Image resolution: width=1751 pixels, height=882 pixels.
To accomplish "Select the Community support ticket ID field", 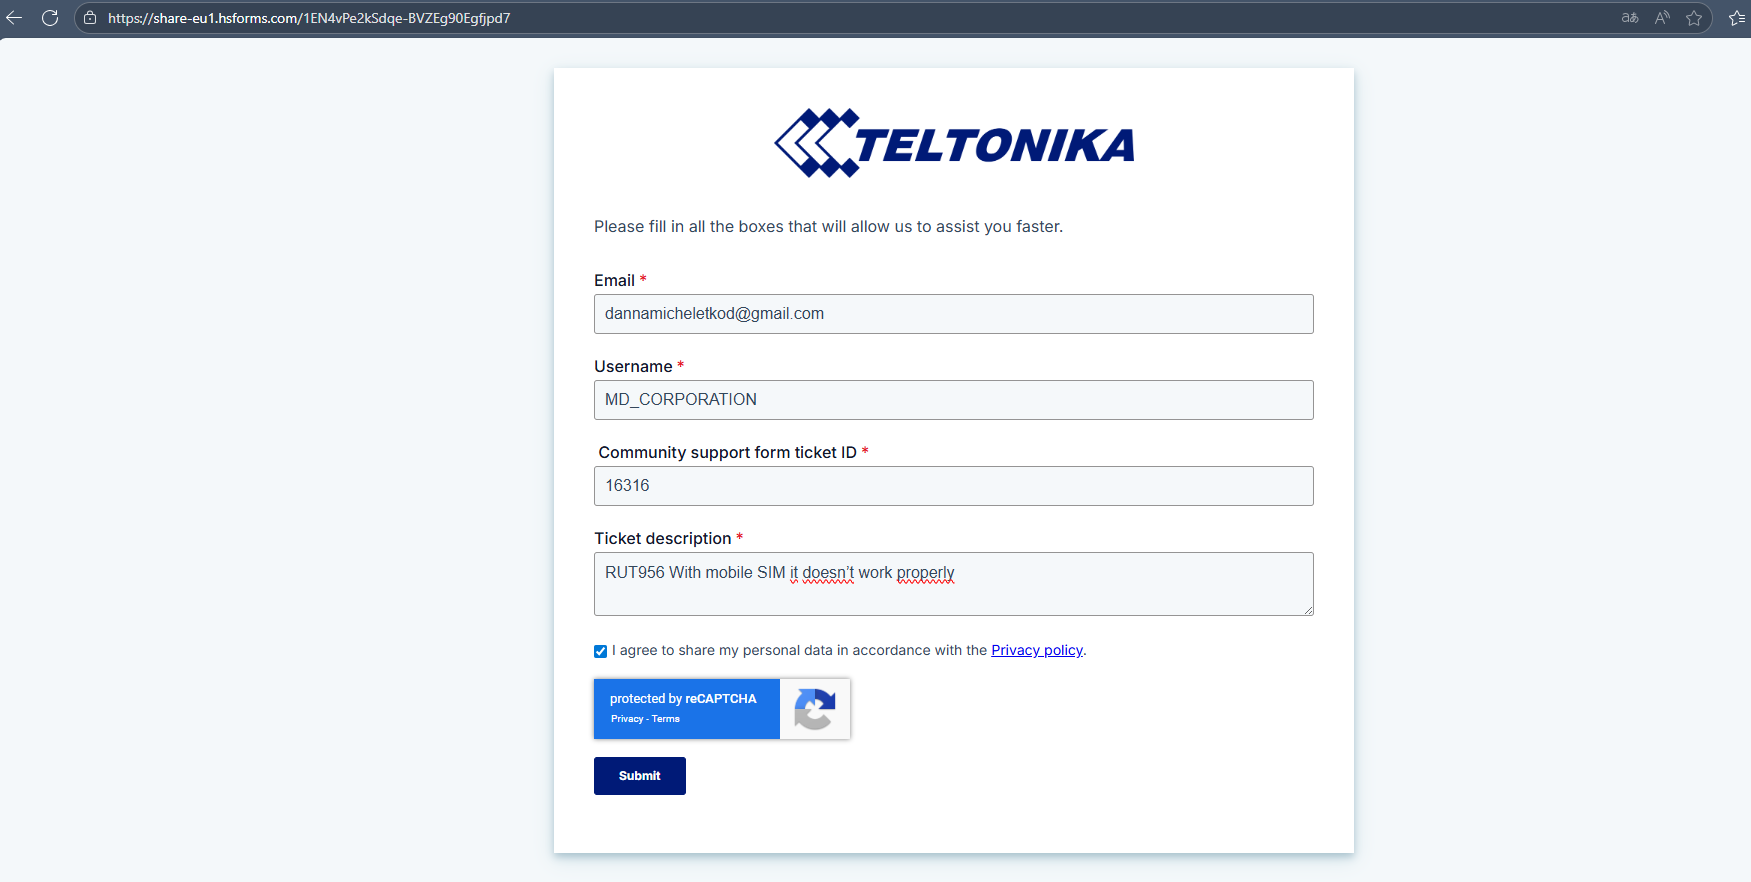I will 953,486.
